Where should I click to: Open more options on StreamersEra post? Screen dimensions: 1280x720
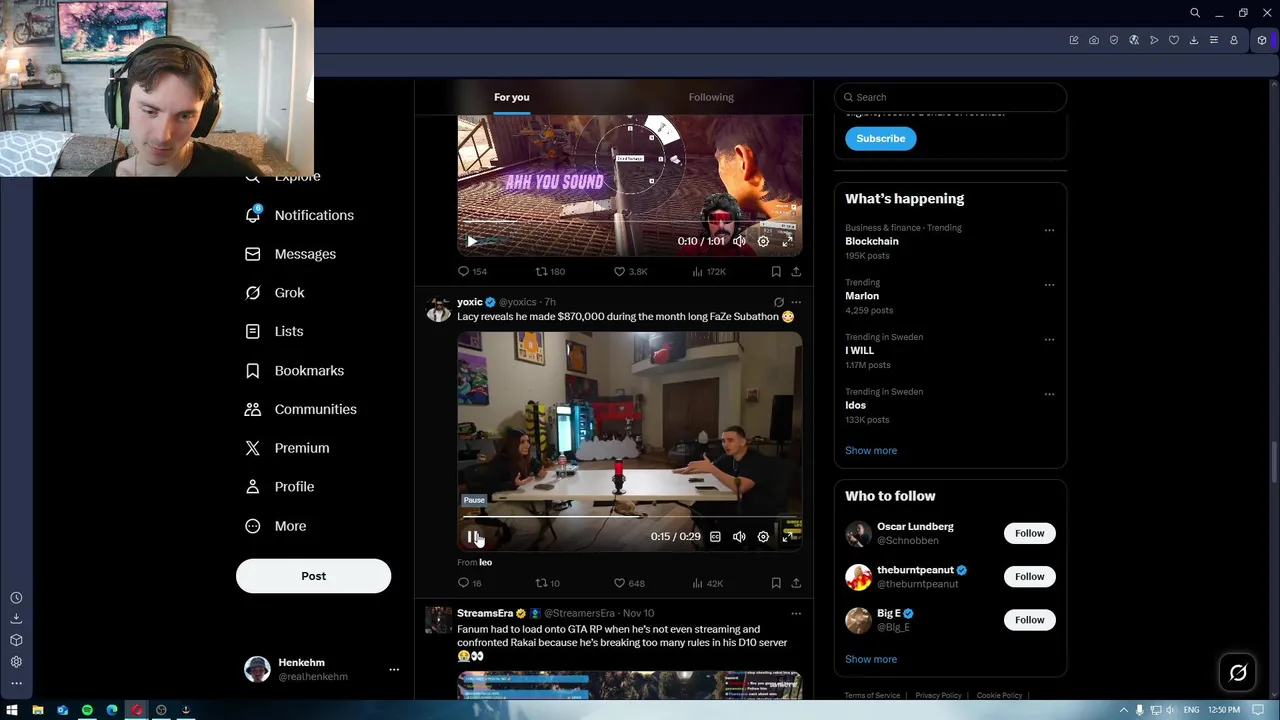[796, 613]
